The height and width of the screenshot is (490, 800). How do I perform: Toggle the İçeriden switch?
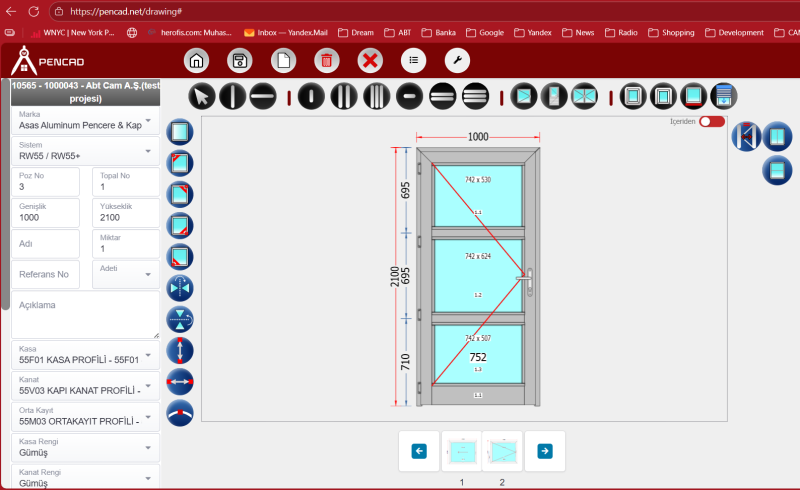pyautogui.click(x=712, y=121)
